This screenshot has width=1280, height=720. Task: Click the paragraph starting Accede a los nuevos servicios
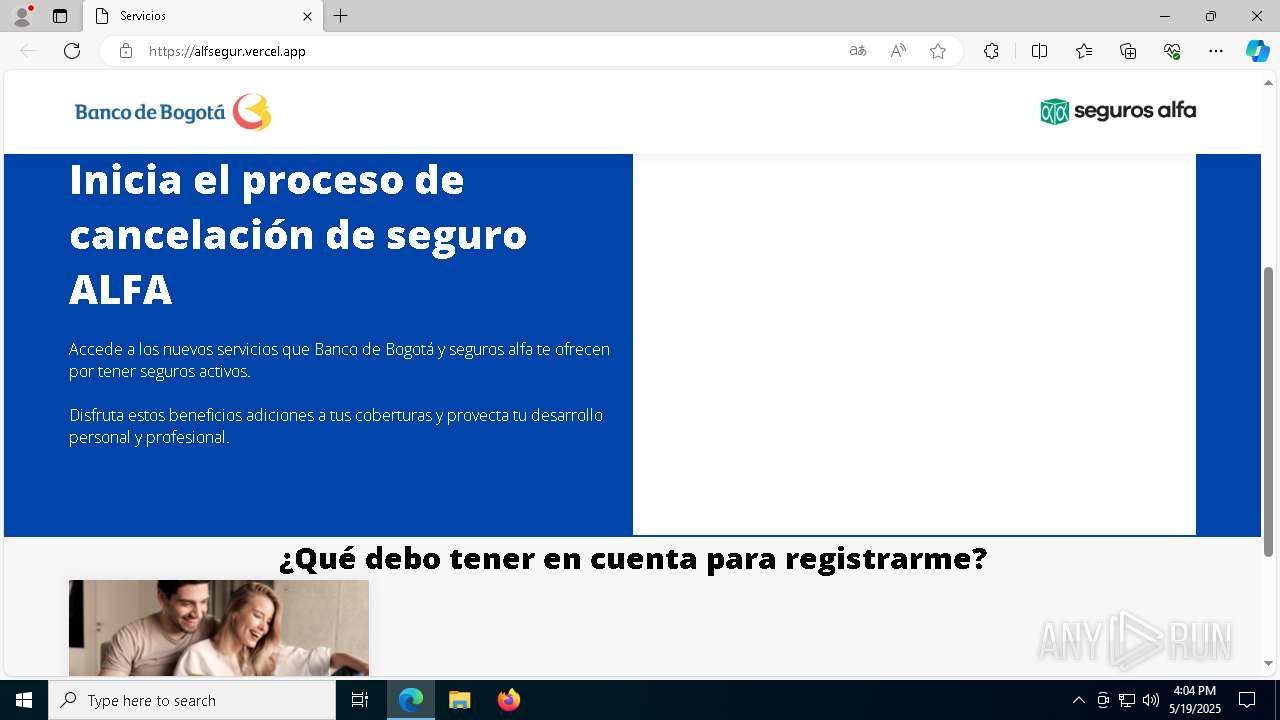tap(339, 360)
